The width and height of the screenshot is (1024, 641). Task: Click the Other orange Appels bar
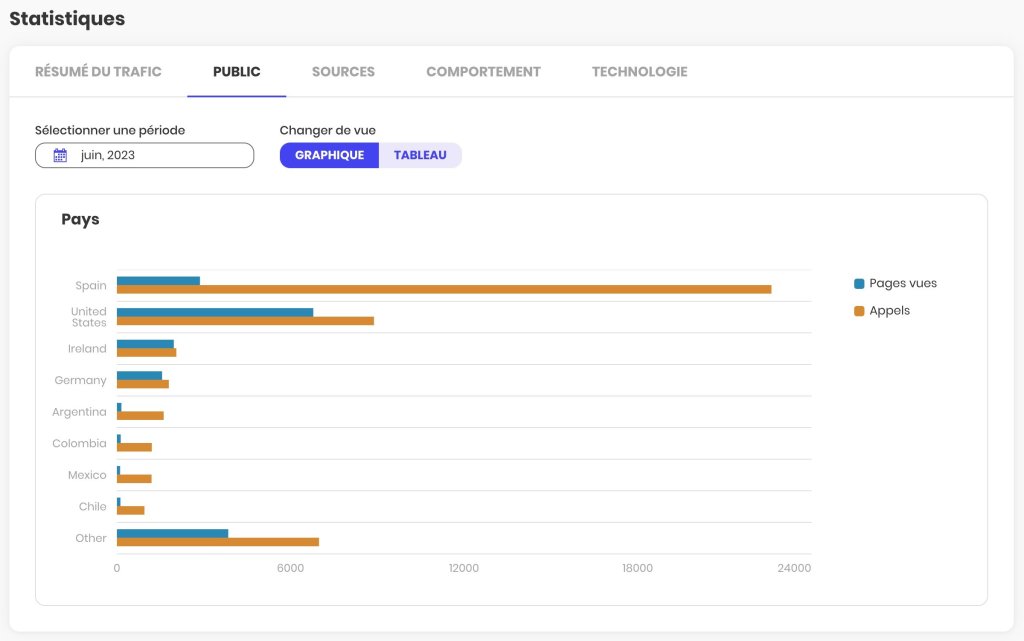point(218,542)
